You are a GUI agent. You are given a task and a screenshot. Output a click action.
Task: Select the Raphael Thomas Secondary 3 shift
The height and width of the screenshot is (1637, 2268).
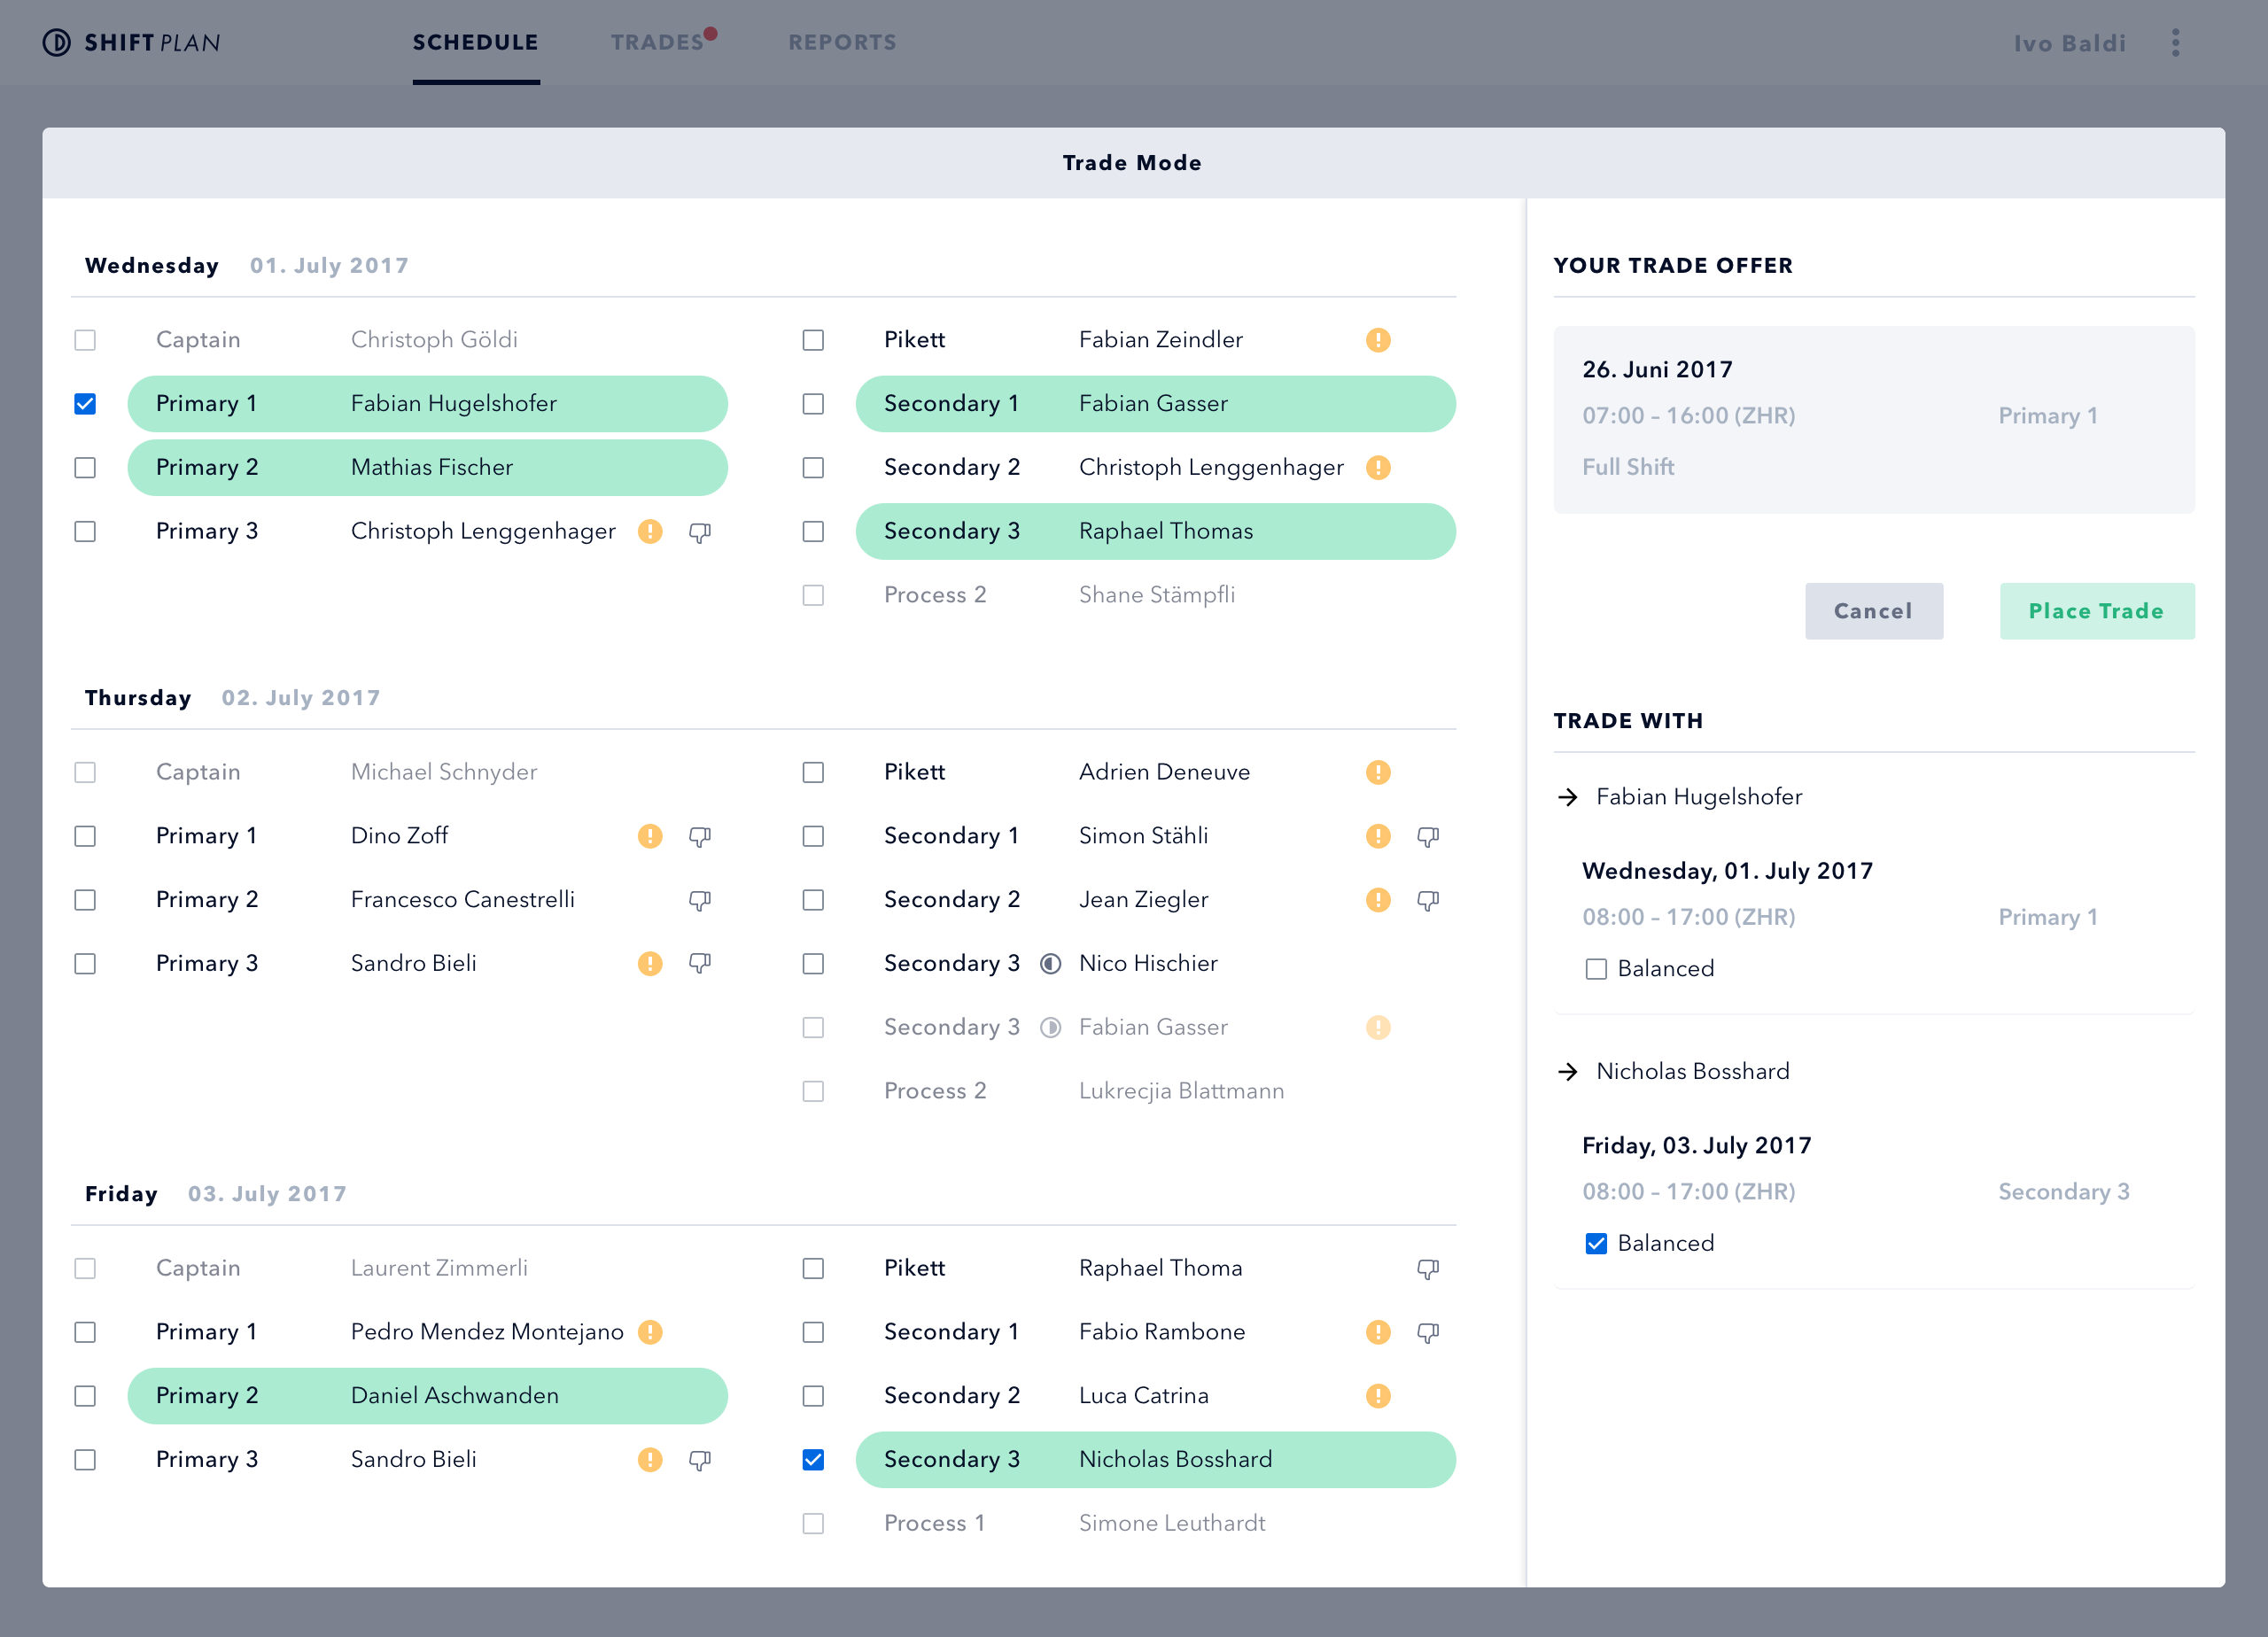coord(1155,532)
